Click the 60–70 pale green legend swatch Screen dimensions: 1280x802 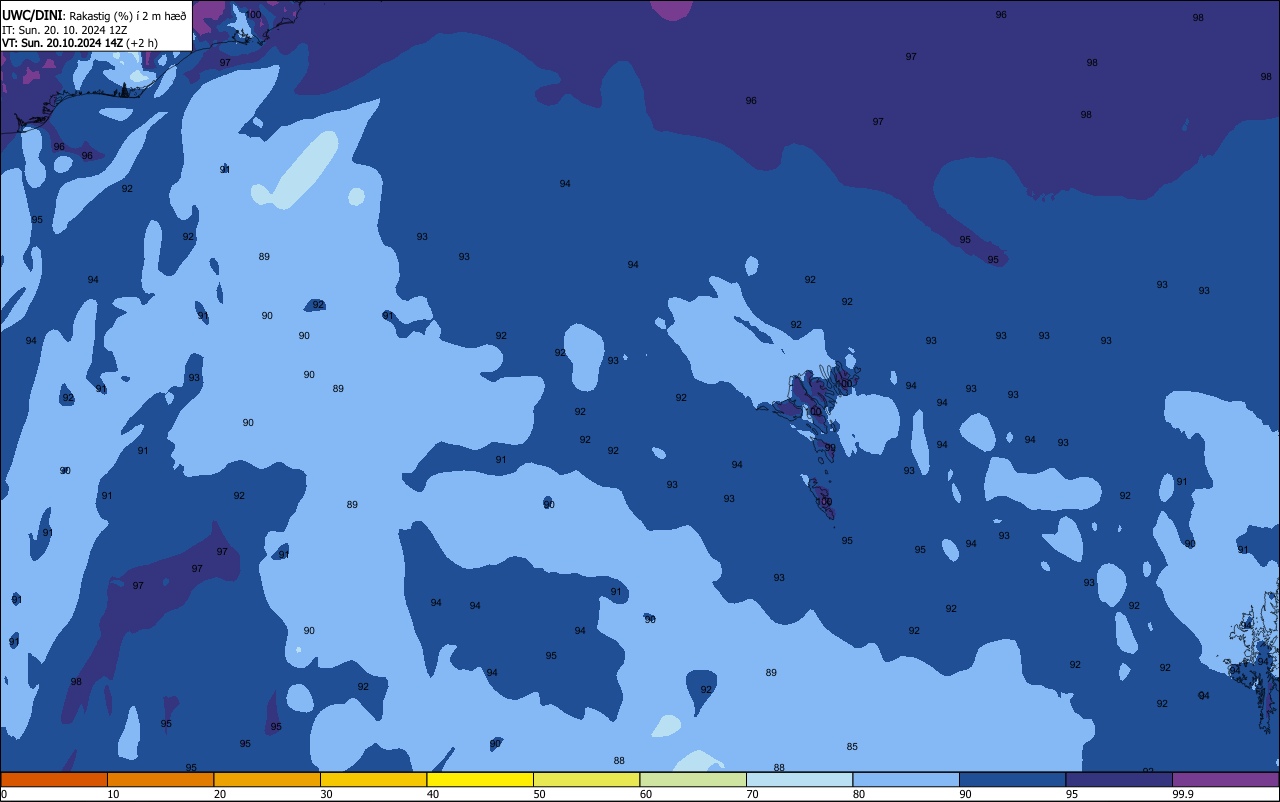pyautogui.click(x=693, y=779)
